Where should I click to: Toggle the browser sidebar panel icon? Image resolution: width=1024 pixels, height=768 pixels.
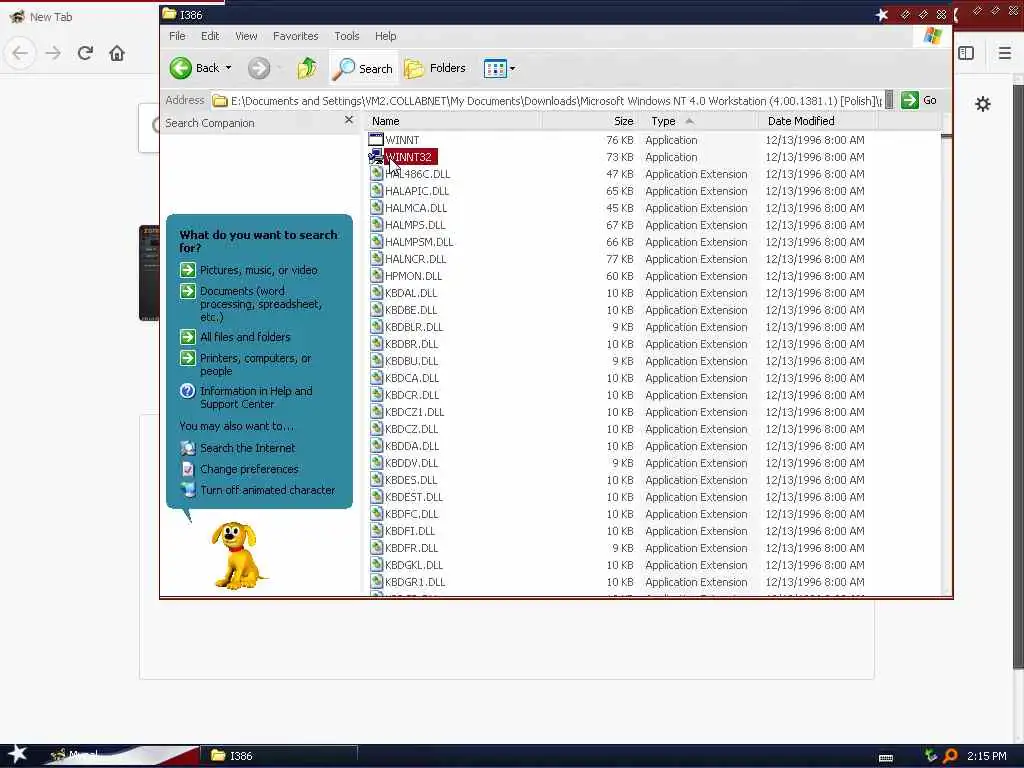pos(966,53)
